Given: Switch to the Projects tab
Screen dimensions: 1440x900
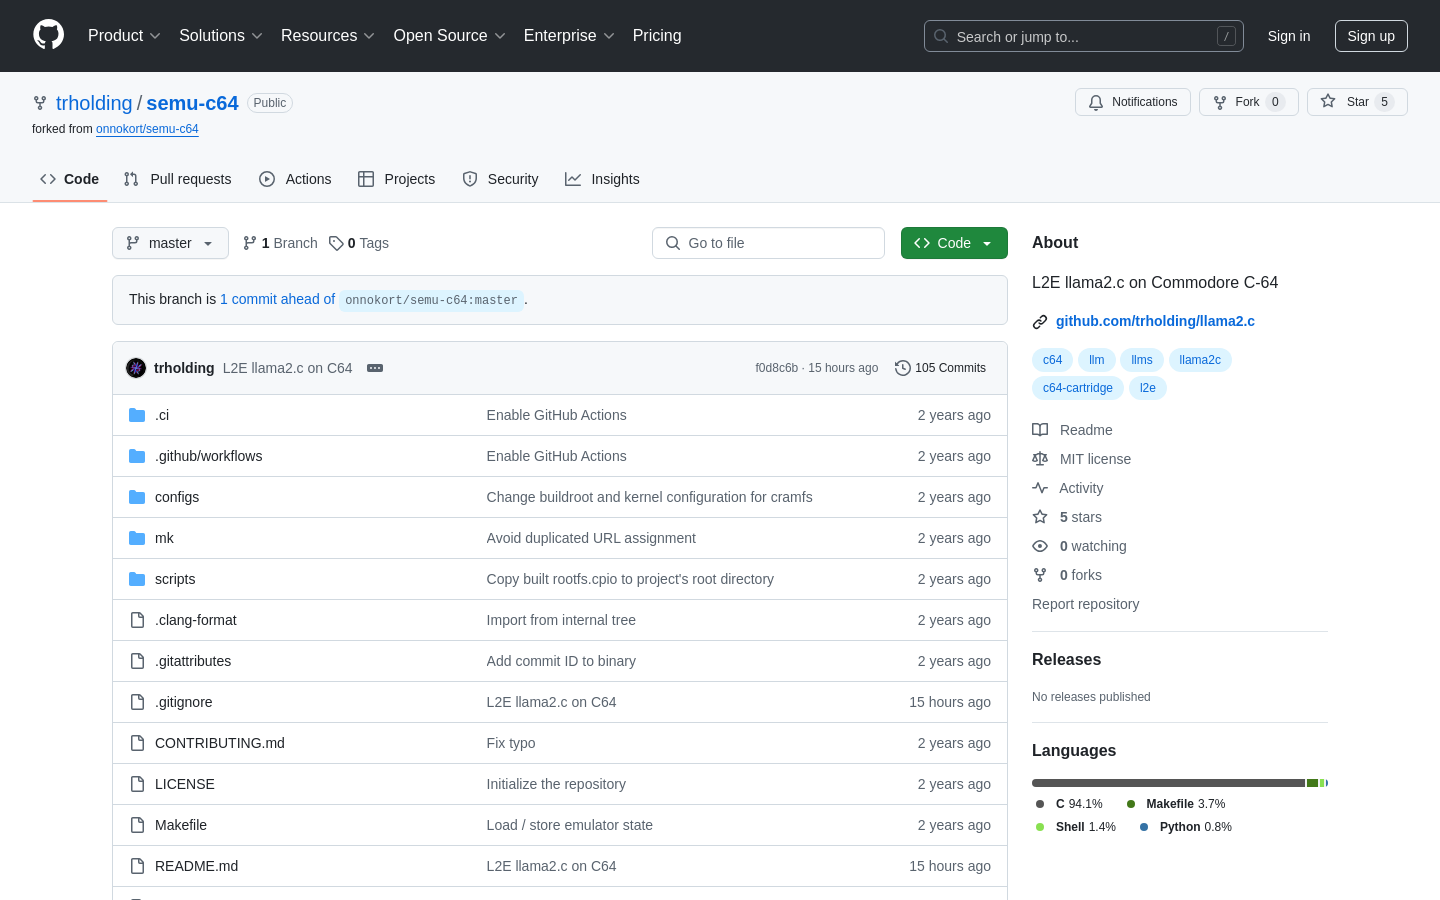Looking at the screenshot, I should 397,179.
